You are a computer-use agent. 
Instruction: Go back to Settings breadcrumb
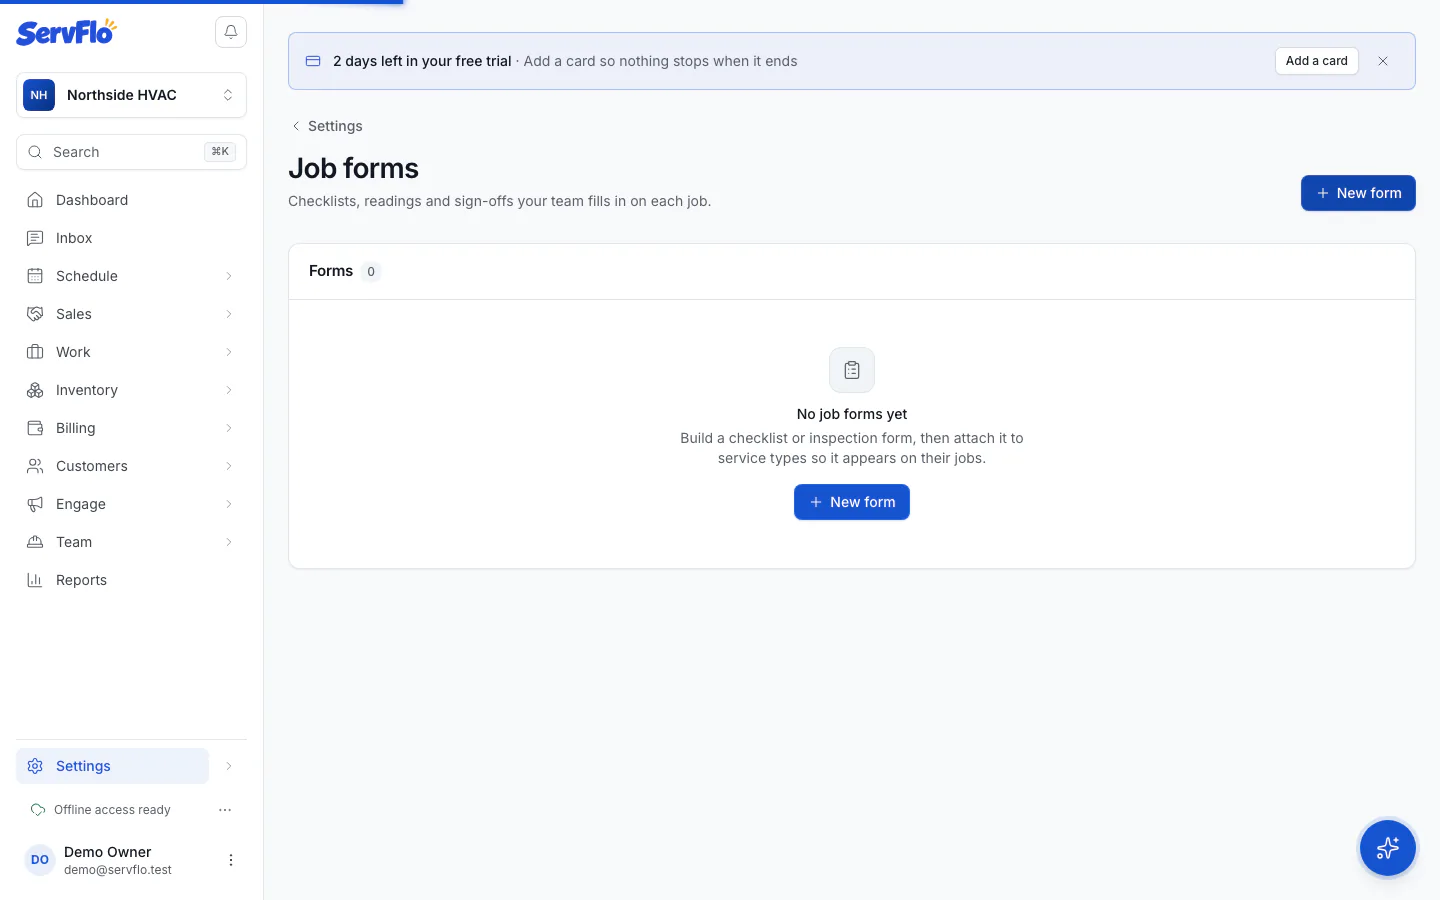(327, 126)
